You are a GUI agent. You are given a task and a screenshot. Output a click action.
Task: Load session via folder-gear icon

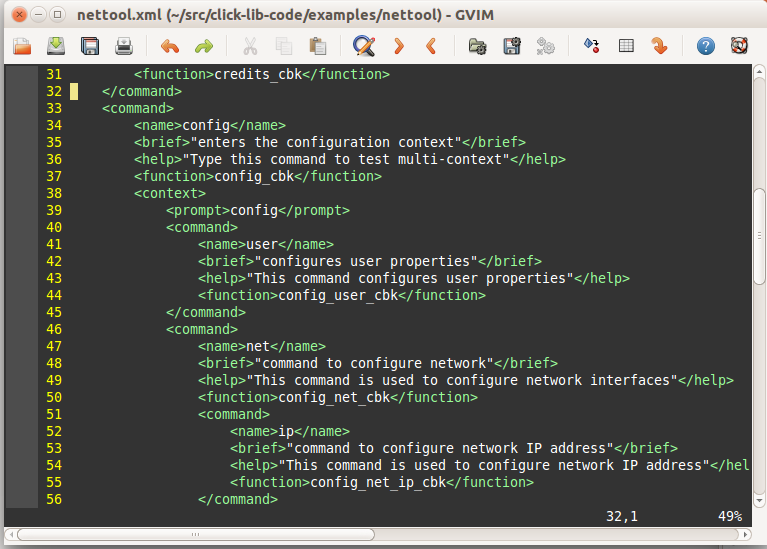[x=477, y=46]
